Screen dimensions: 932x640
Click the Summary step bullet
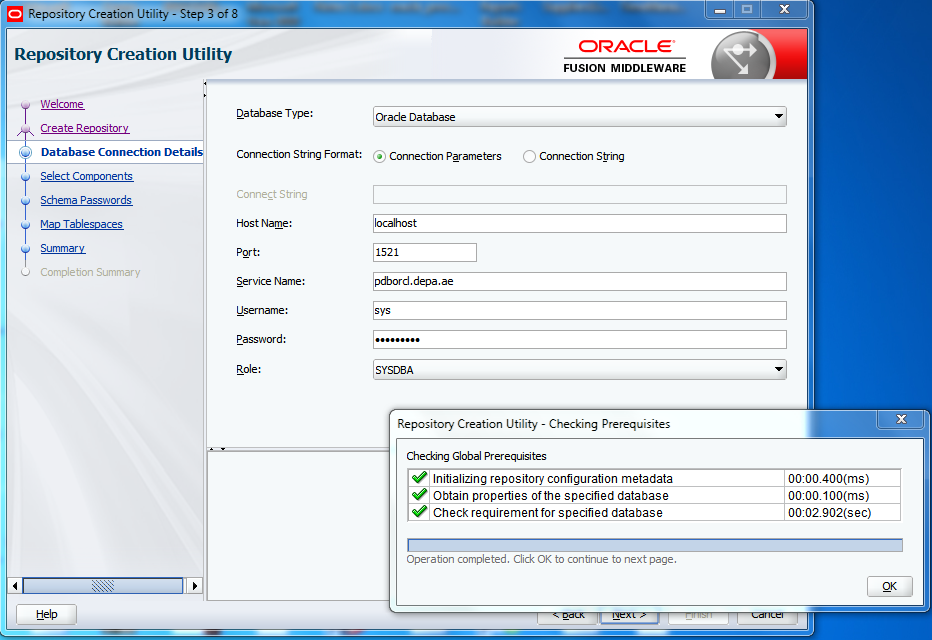click(25, 249)
